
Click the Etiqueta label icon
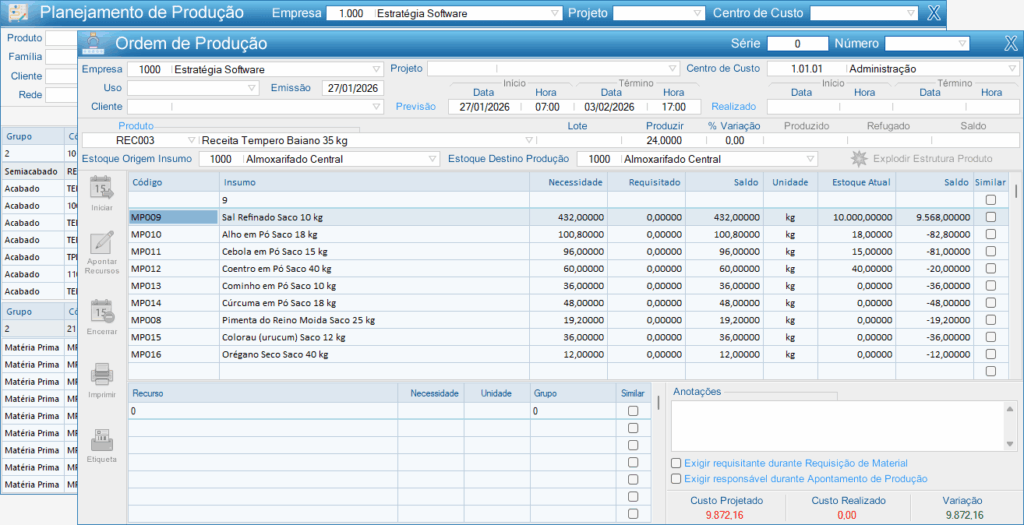pos(102,442)
